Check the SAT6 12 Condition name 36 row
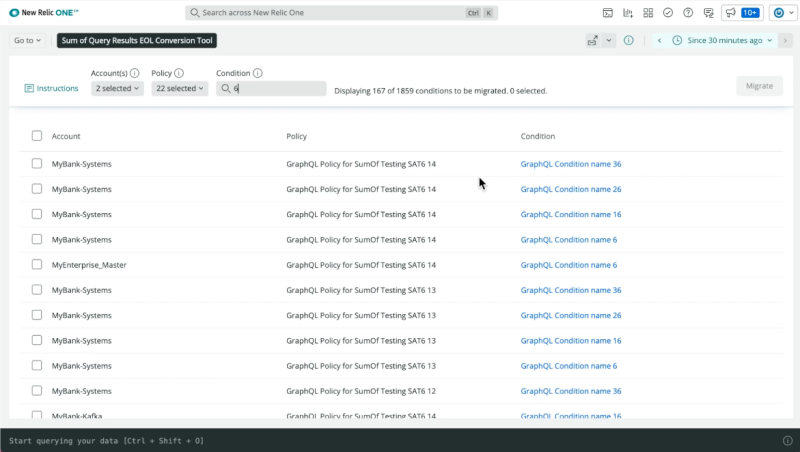The image size is (800, 452). 37,391
